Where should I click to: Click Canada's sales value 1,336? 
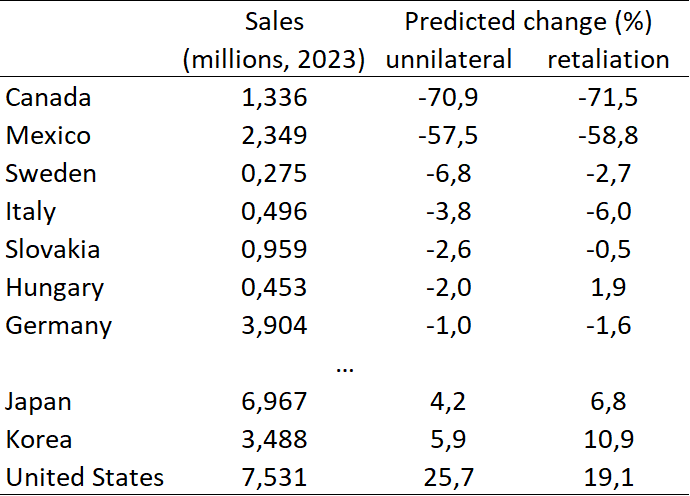pos(273,97)
